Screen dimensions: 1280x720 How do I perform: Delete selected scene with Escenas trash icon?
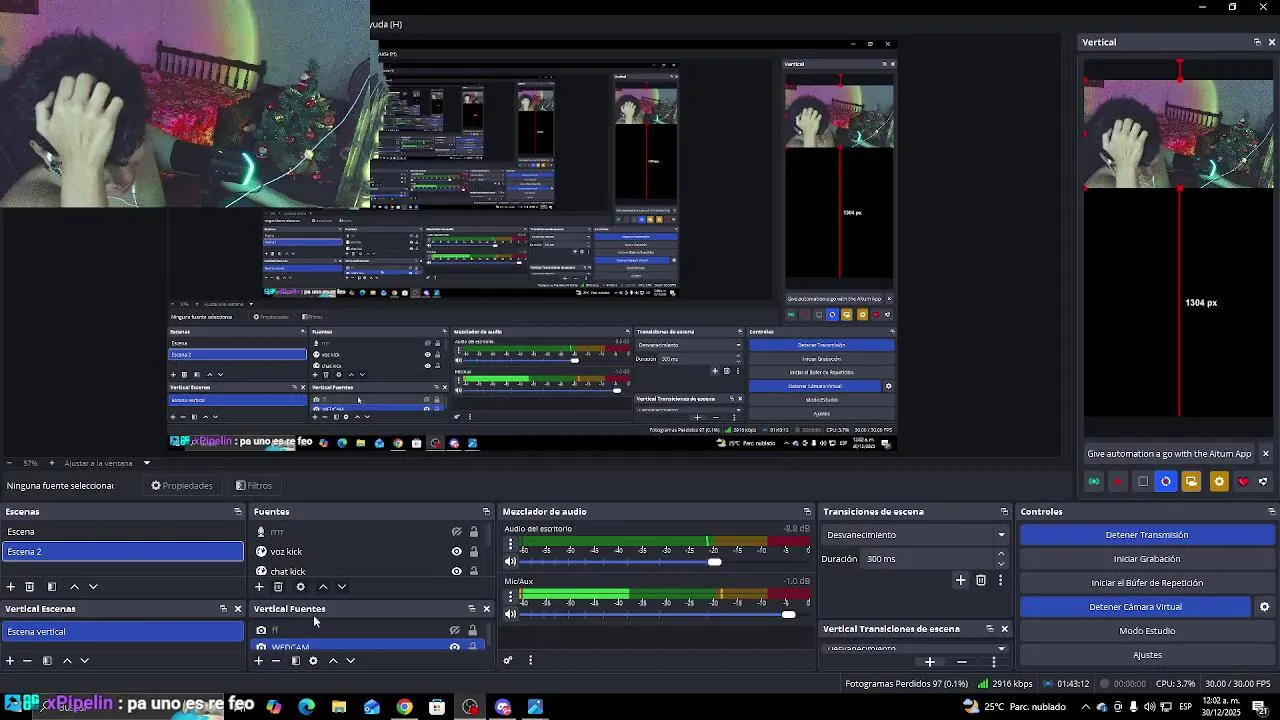(x=30, y=587)
